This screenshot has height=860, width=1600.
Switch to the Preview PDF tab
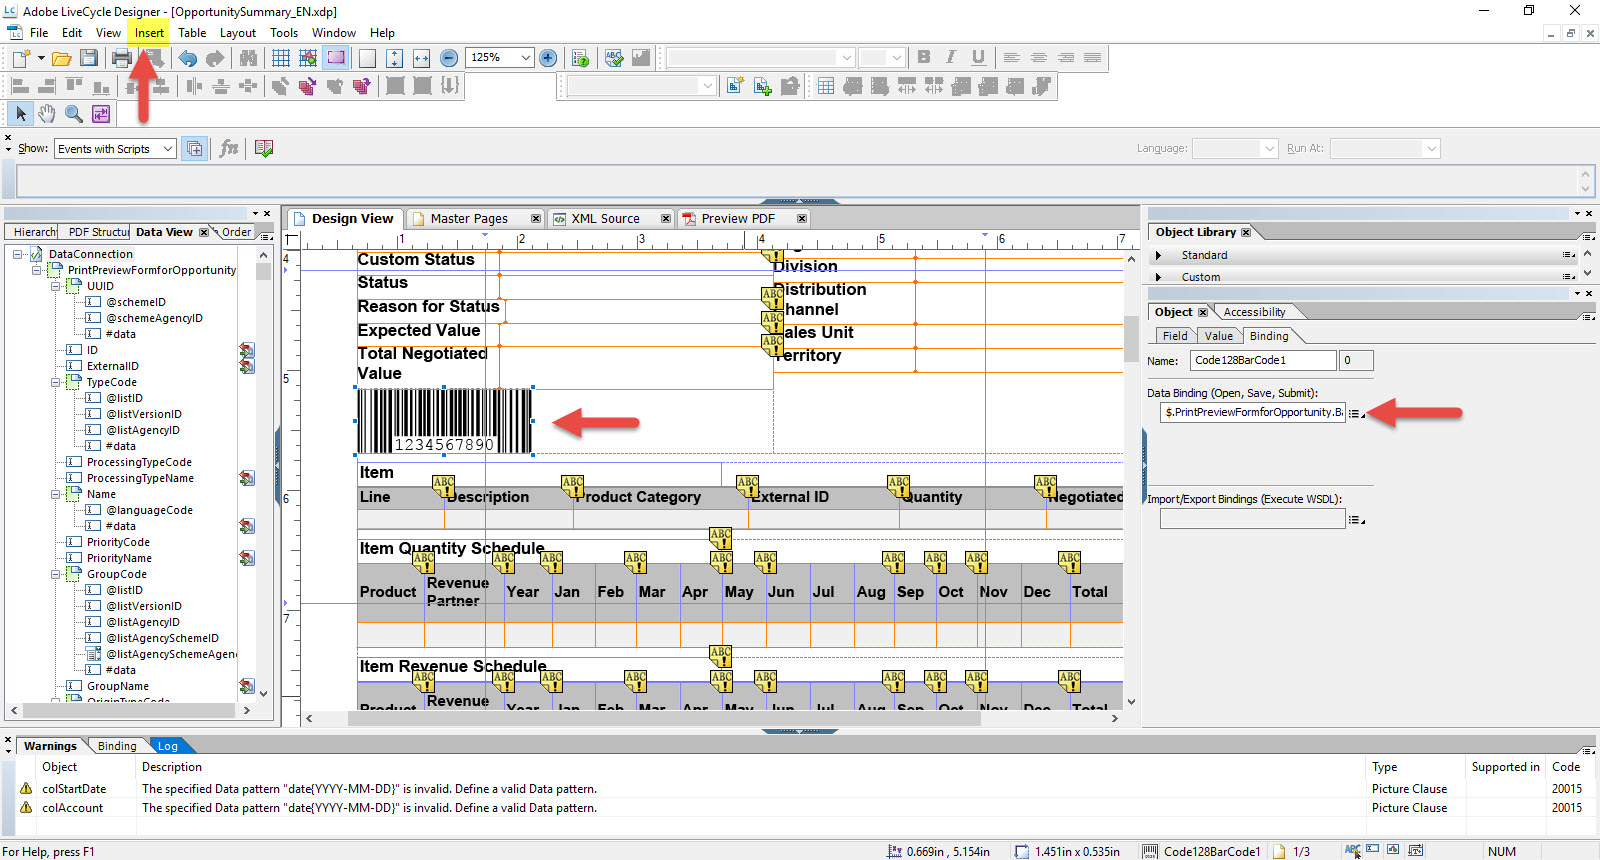pos(738,219)
